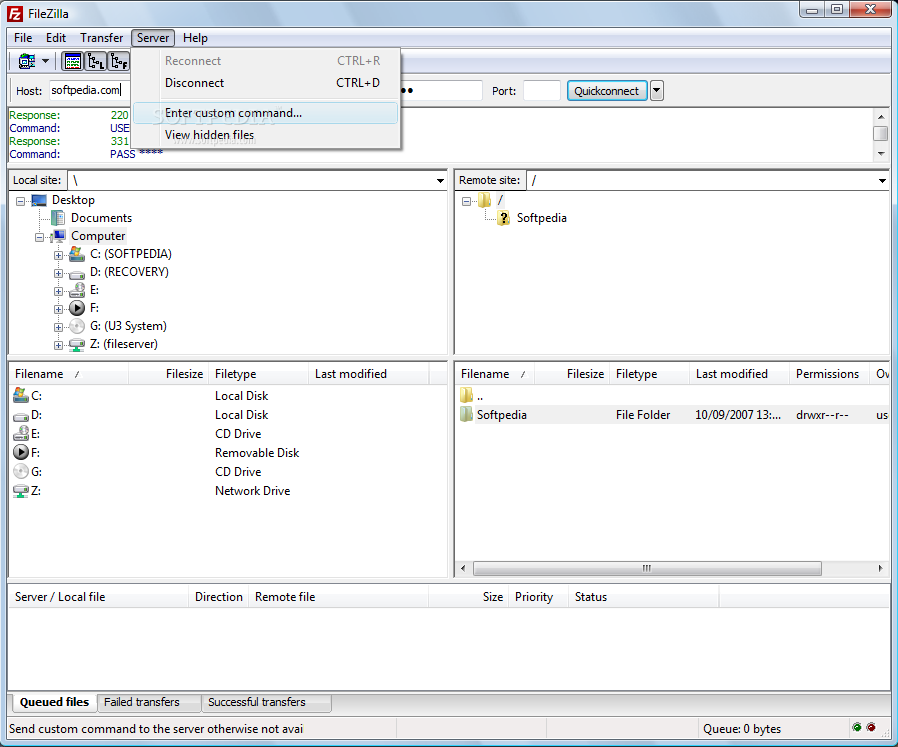The image size is (898, 747).
Task: Select Softpedia folder in remote file list
Action: pyautogui.click(x=672, y=415)
